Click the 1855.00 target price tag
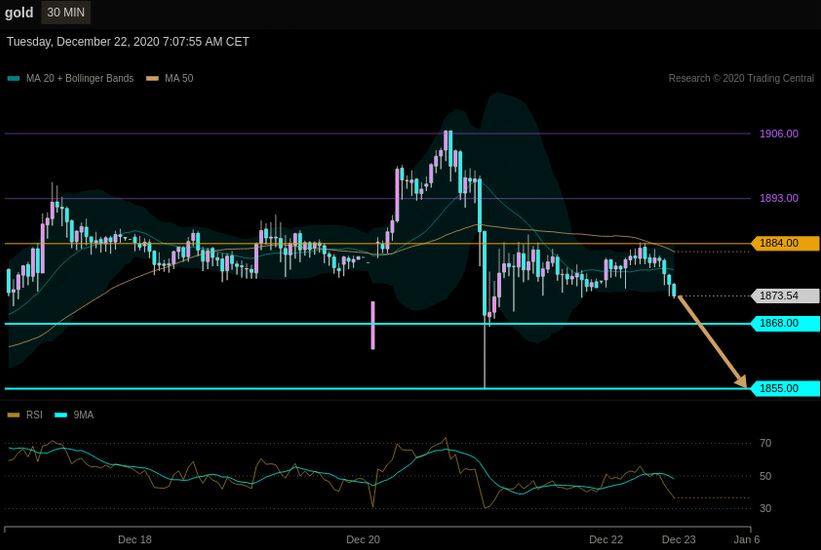821x550 pixels. [x=785, y=388]
